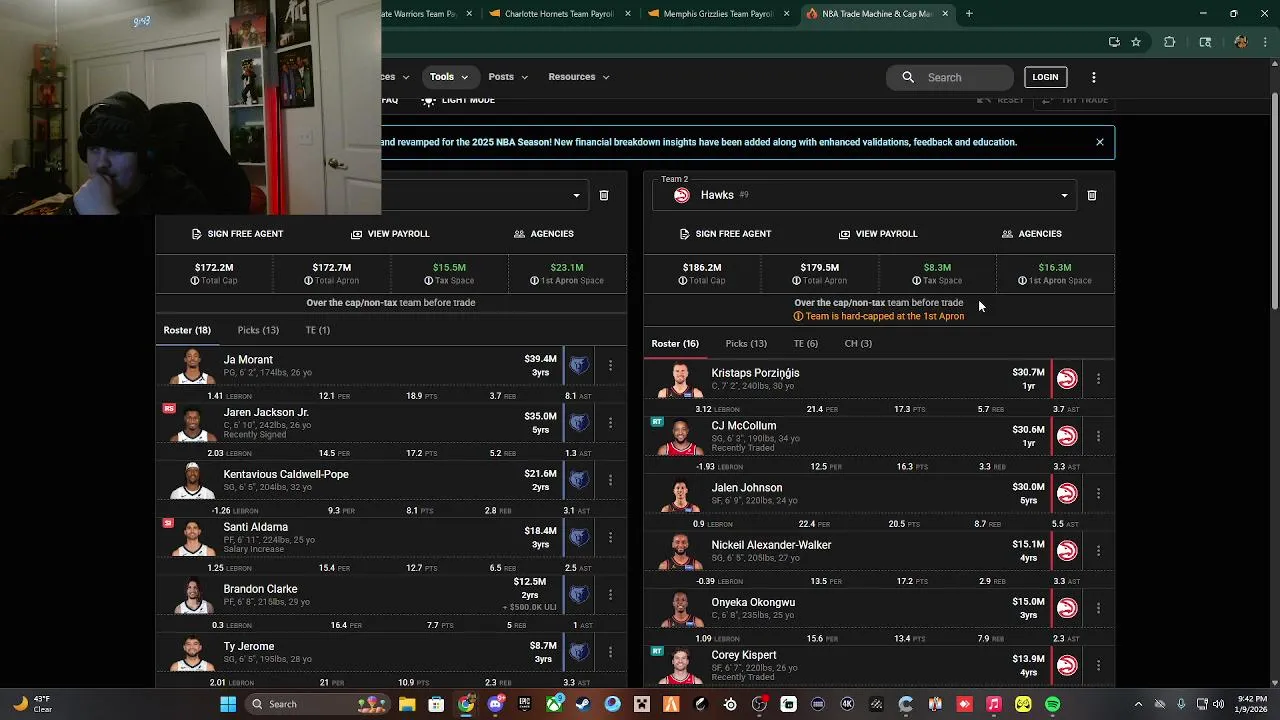The height and width of the screenshot is (720, 1280).
Task: Switch to Memphis Grizzlies Team Payroll browser tab
Action: [718, 14]
